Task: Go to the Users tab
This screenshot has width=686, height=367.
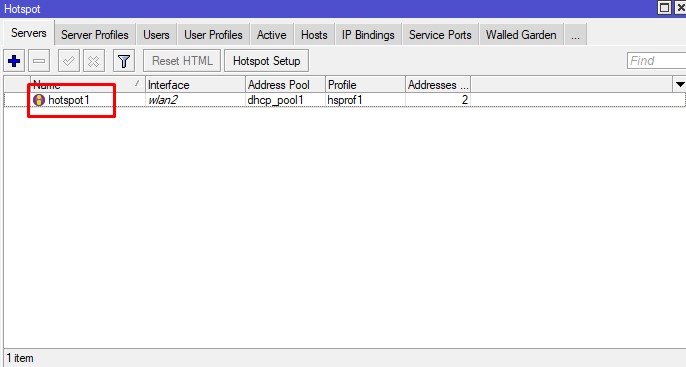Action: tap(156, 35)
